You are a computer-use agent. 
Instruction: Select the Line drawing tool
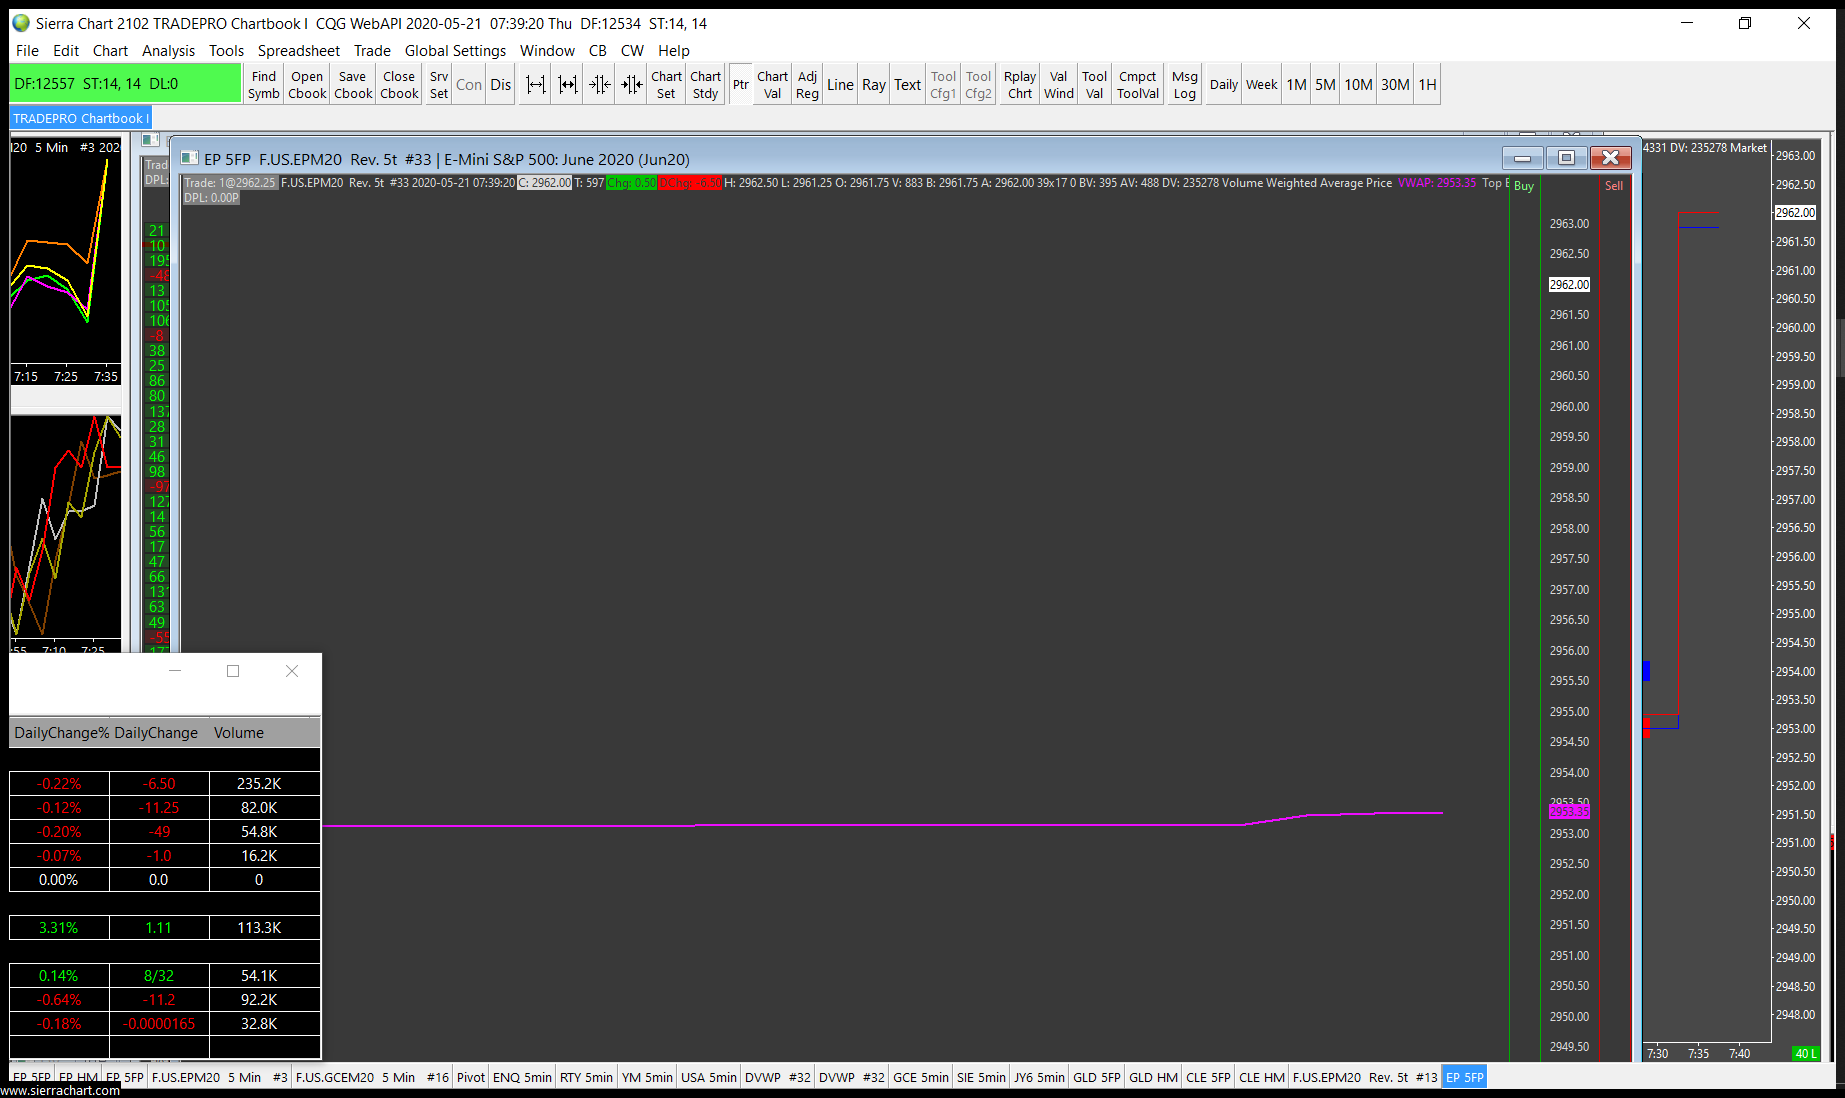pyautogui.click(x=841, y=85)
